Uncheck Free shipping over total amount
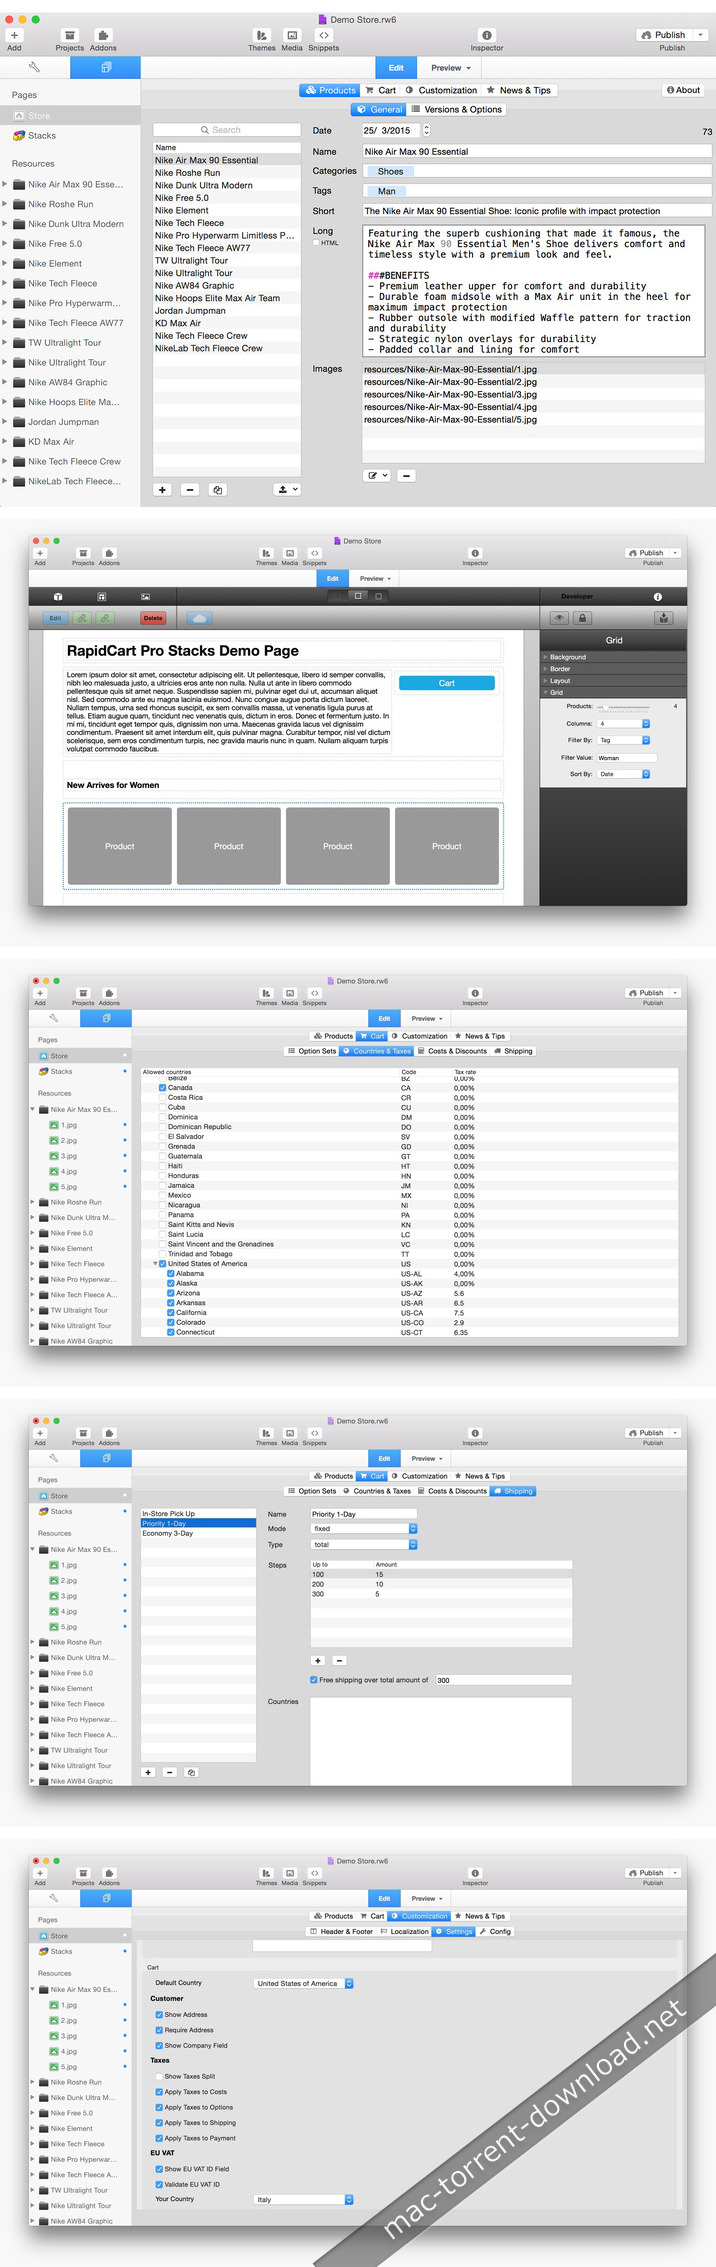This screenshot has width=716, height=2267. (314, 1680)
